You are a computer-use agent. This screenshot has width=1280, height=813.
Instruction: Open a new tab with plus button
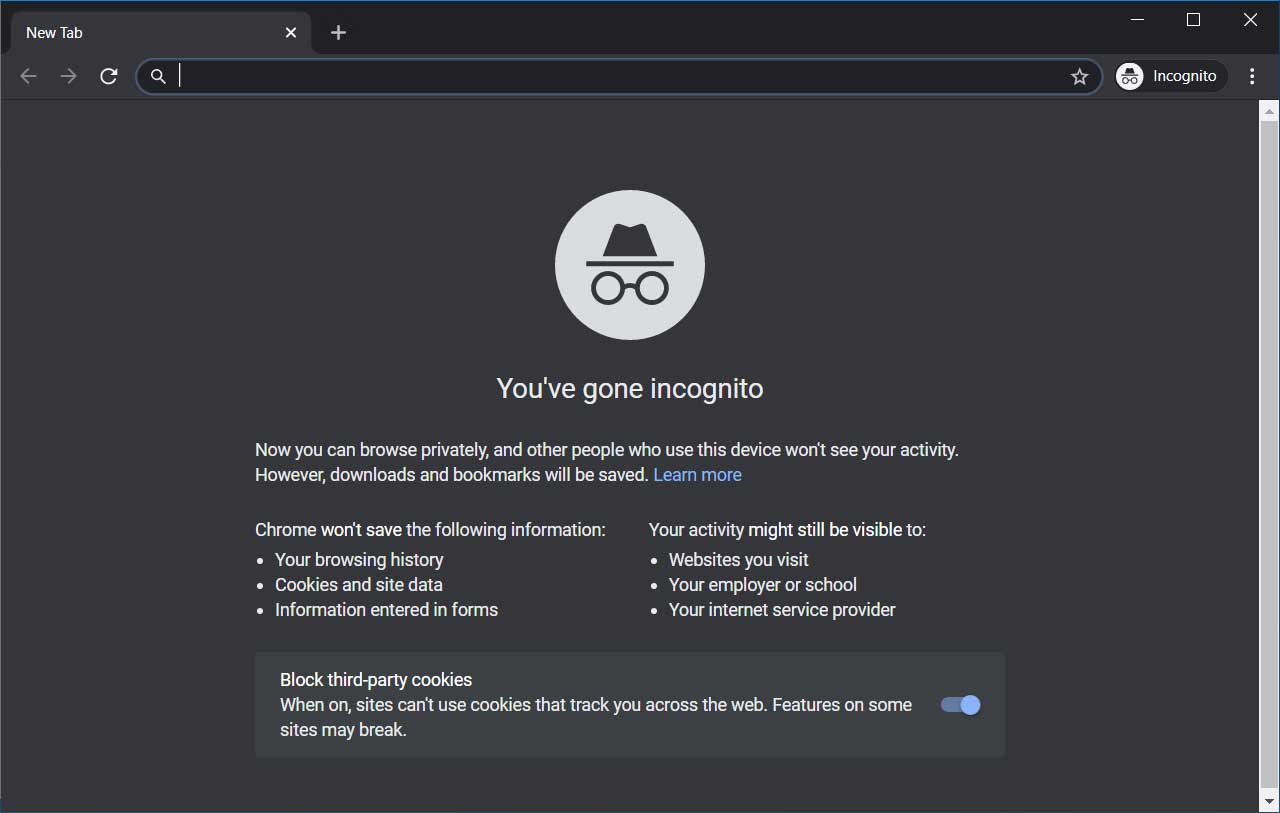pyautogui.click(x=338, y=32)
